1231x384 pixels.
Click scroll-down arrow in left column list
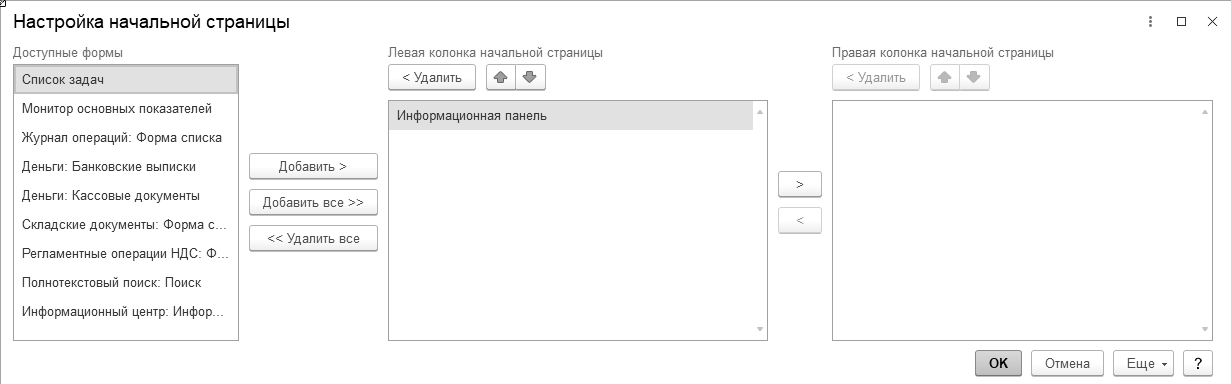[x=760, y=329]
